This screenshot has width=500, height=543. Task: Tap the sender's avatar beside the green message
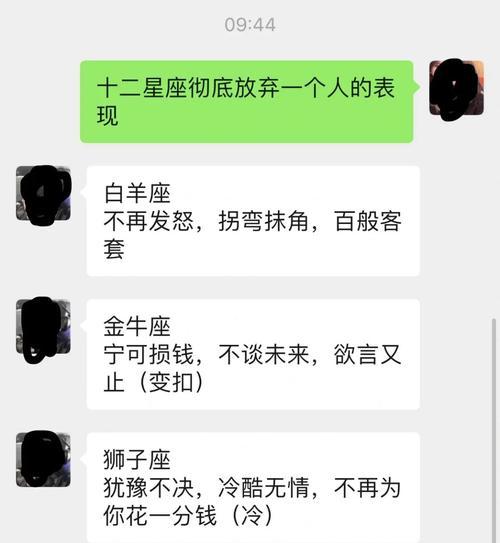pyautogui.click(x=456, y=88)
